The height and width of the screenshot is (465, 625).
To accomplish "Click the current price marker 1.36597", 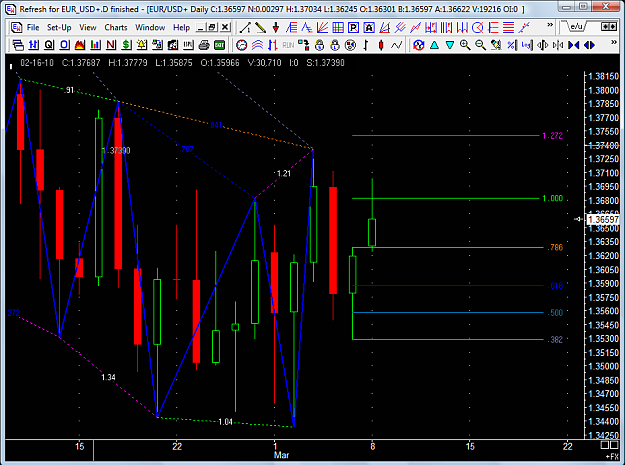I will [x=603, y=220].
